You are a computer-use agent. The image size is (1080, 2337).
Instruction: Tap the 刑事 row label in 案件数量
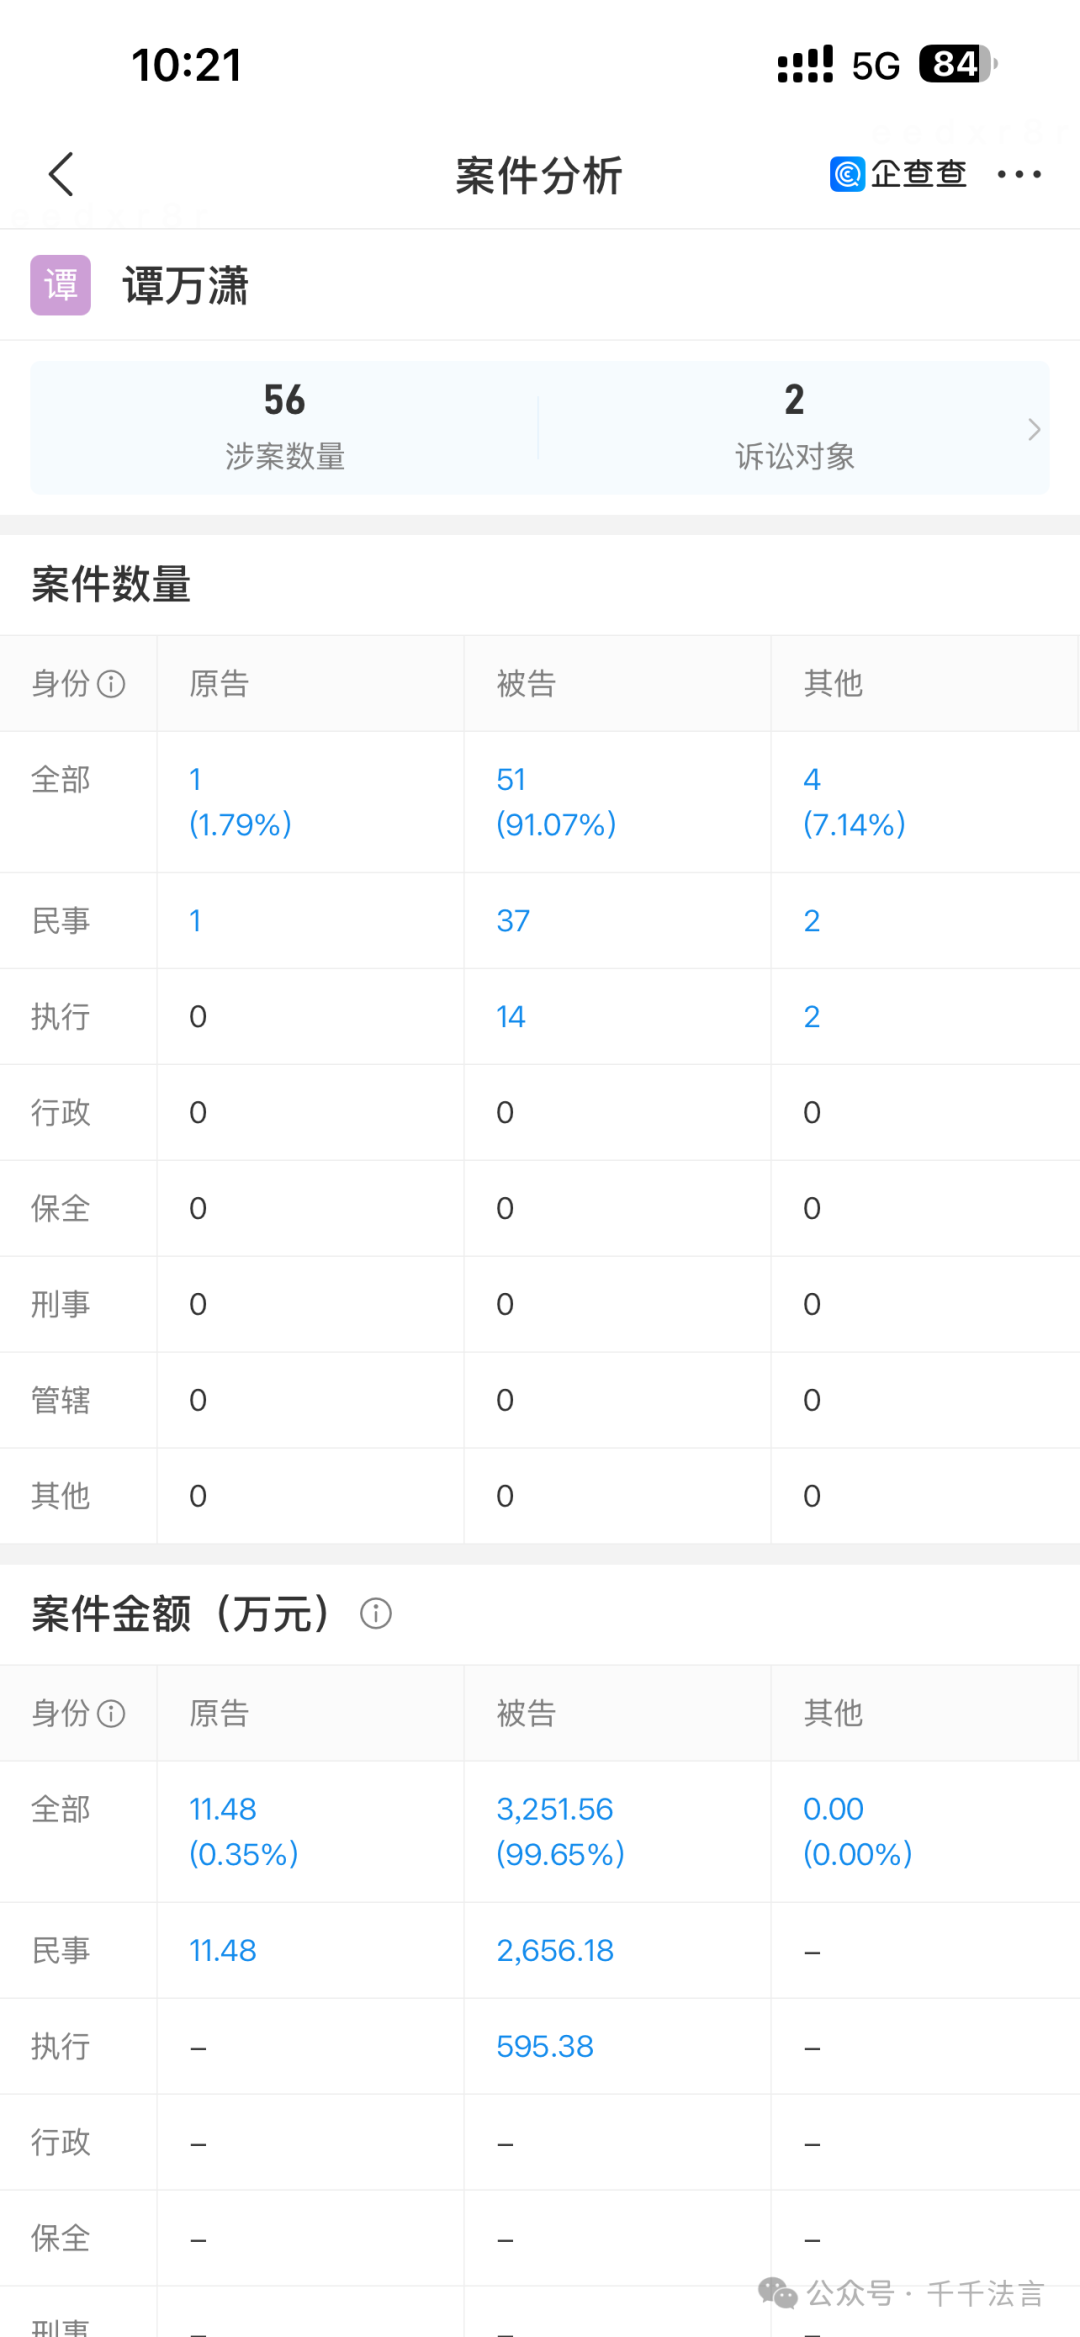[x=61, y=1305]
